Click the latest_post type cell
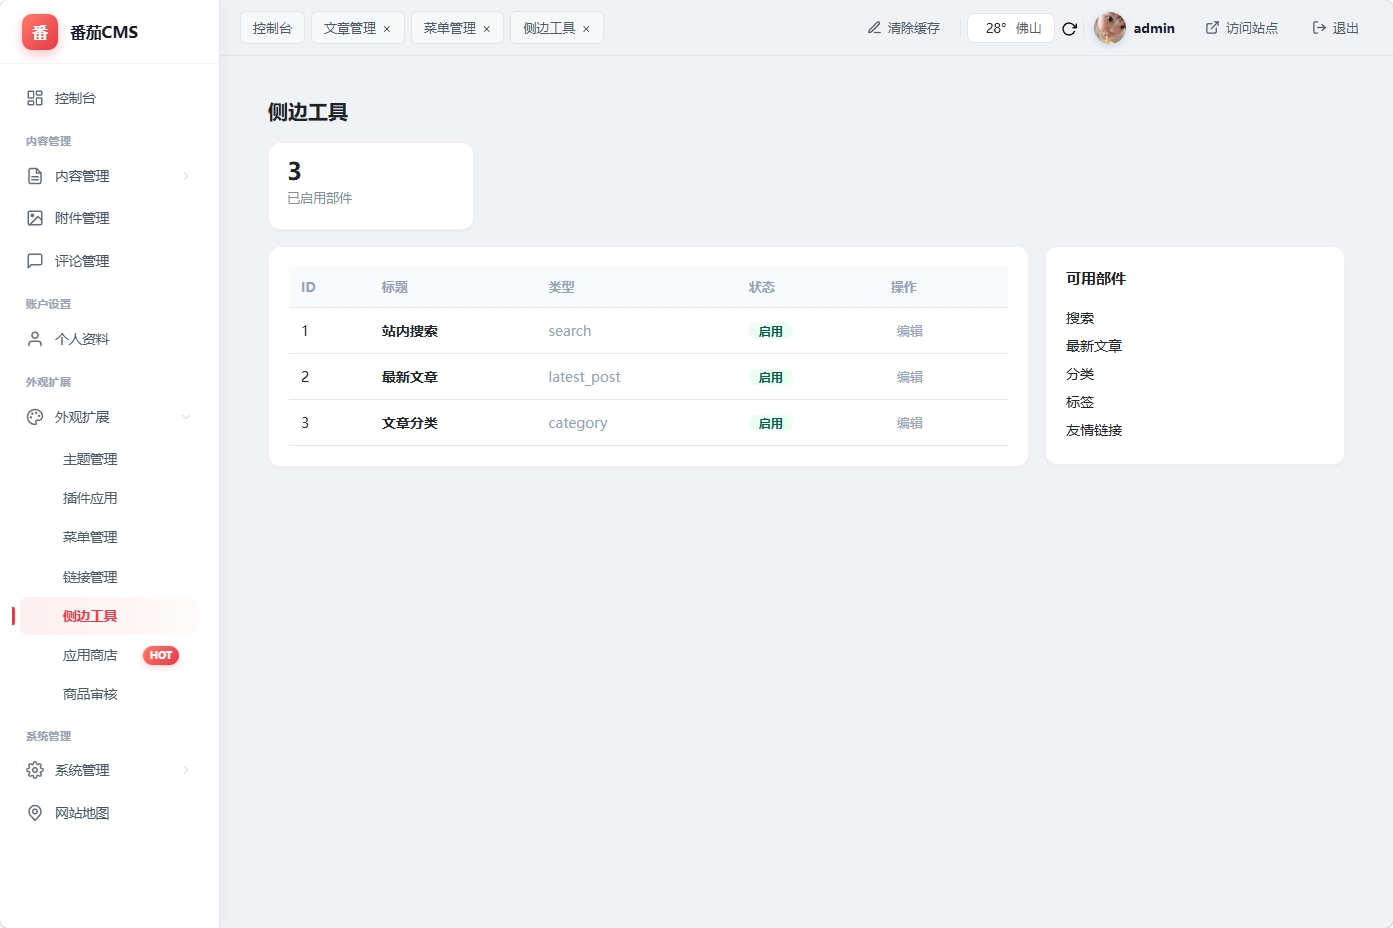The image size is (1393, 928). 584,377
